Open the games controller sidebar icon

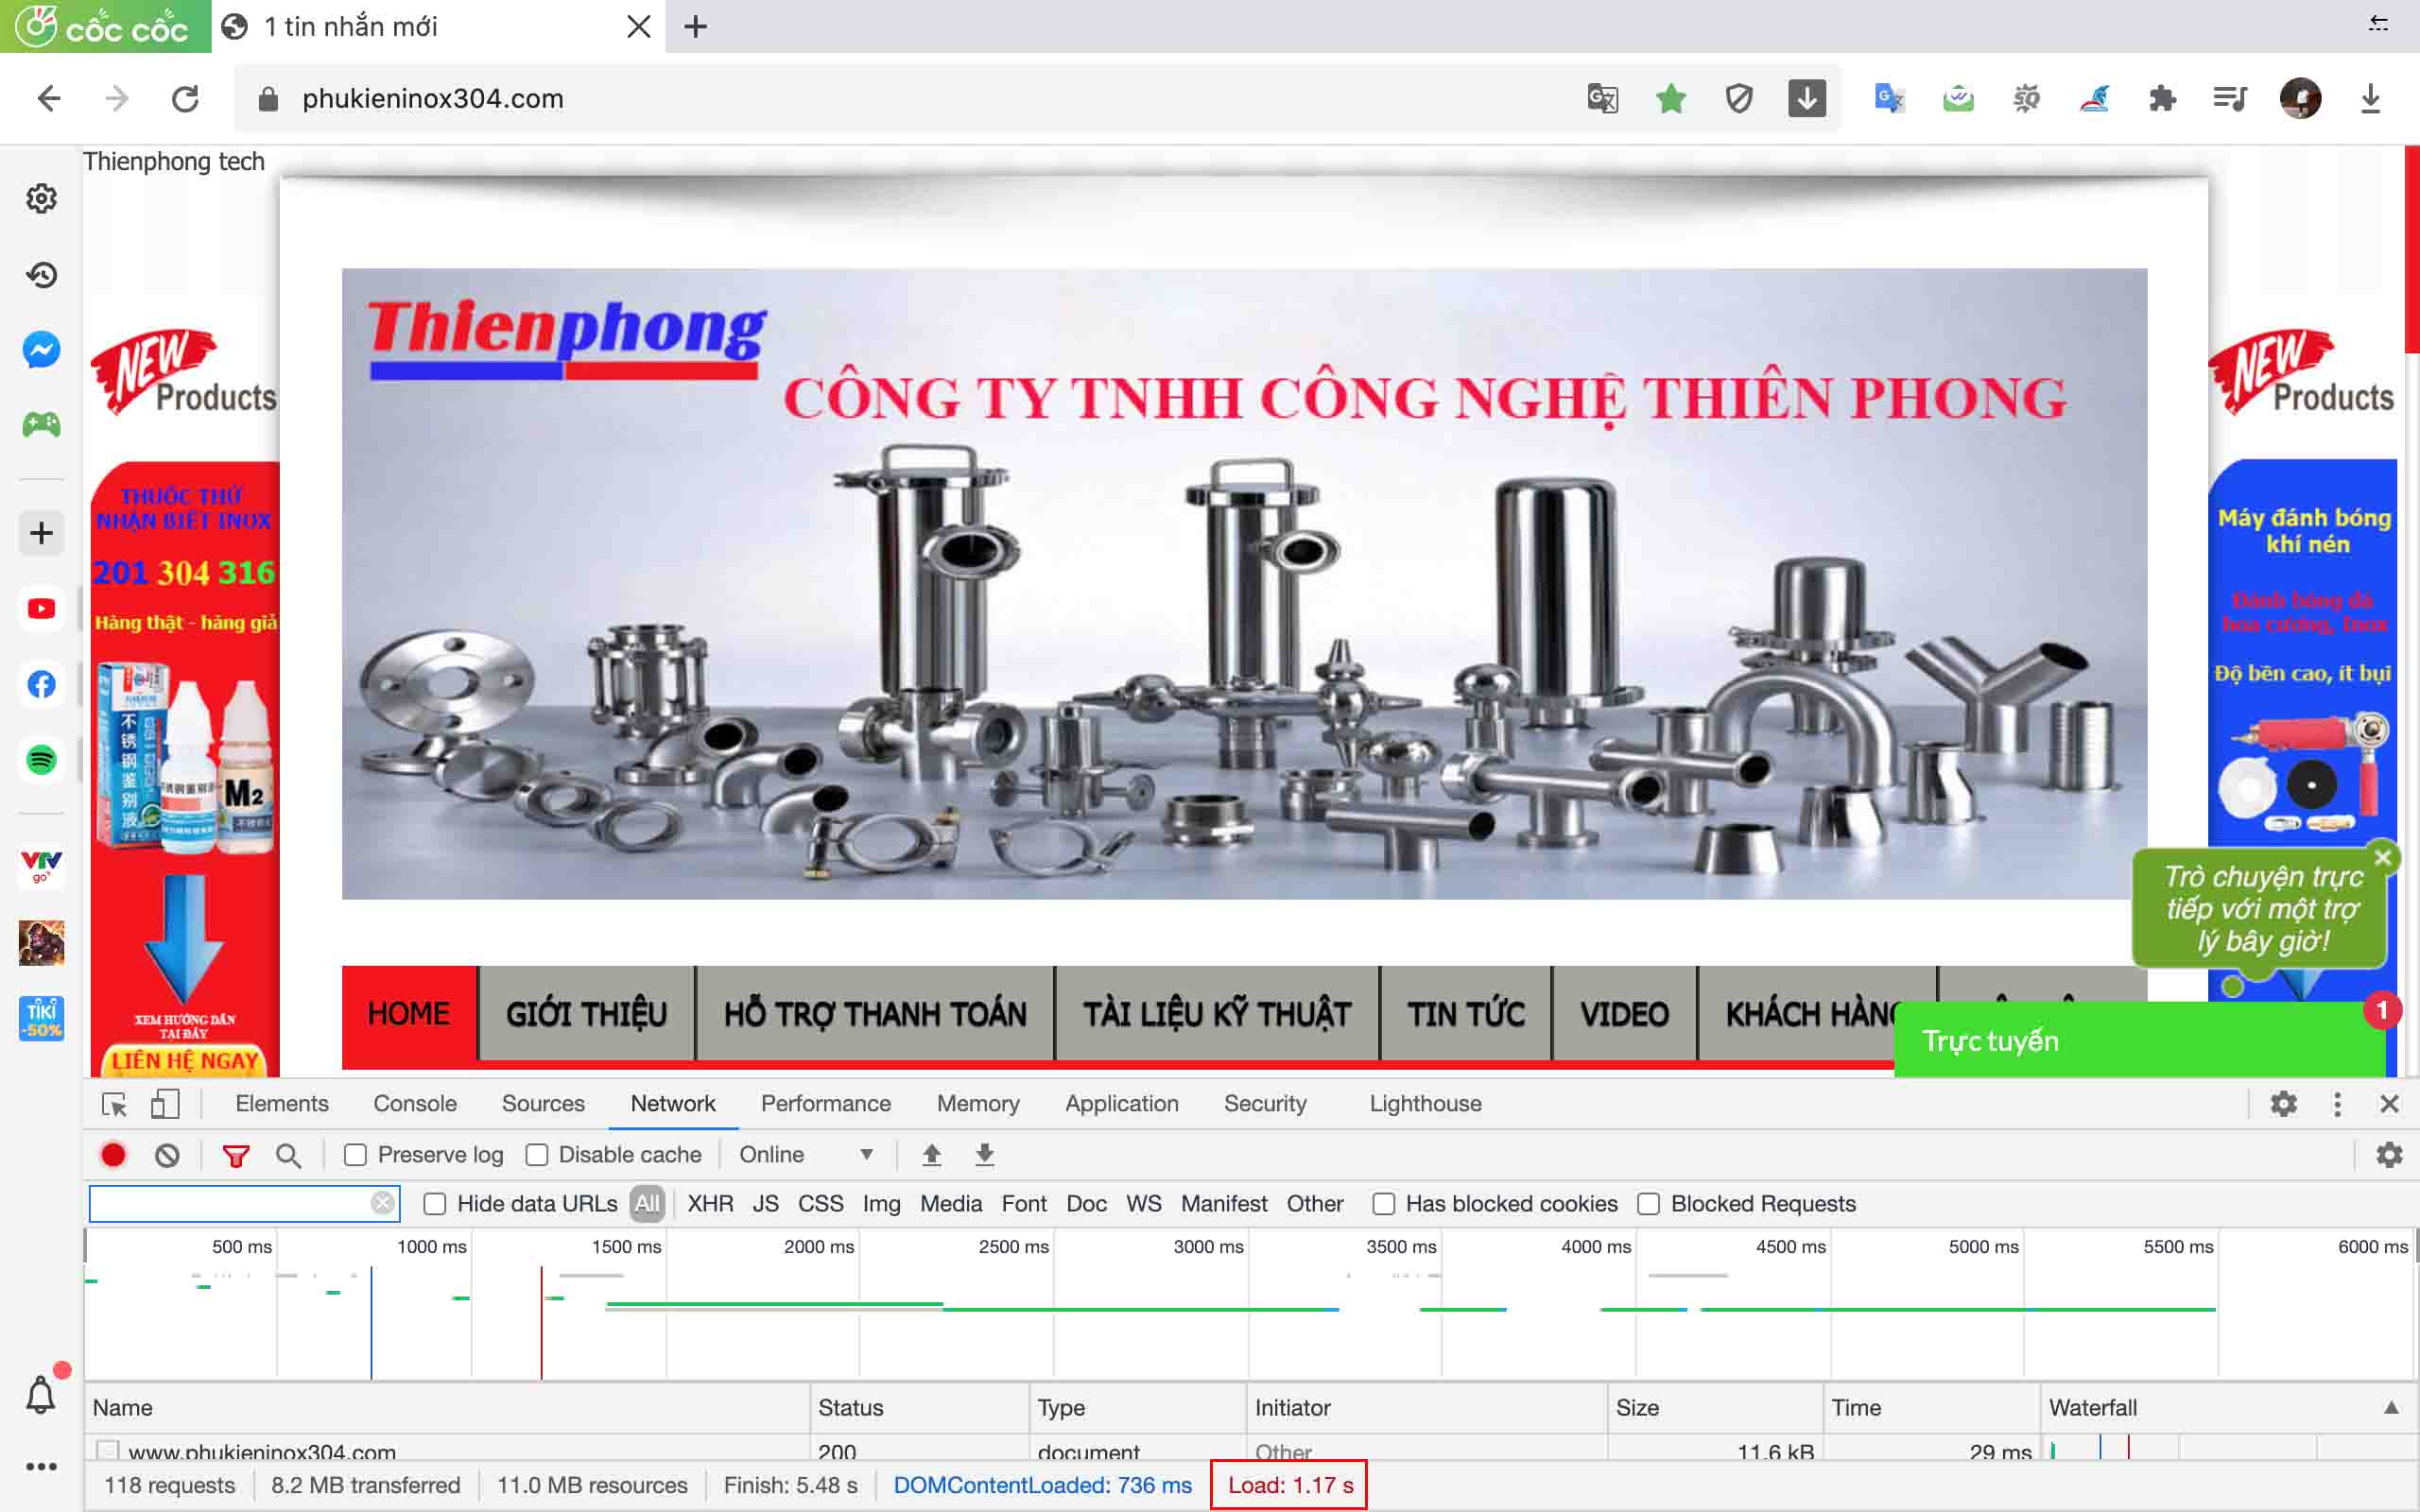41,425
